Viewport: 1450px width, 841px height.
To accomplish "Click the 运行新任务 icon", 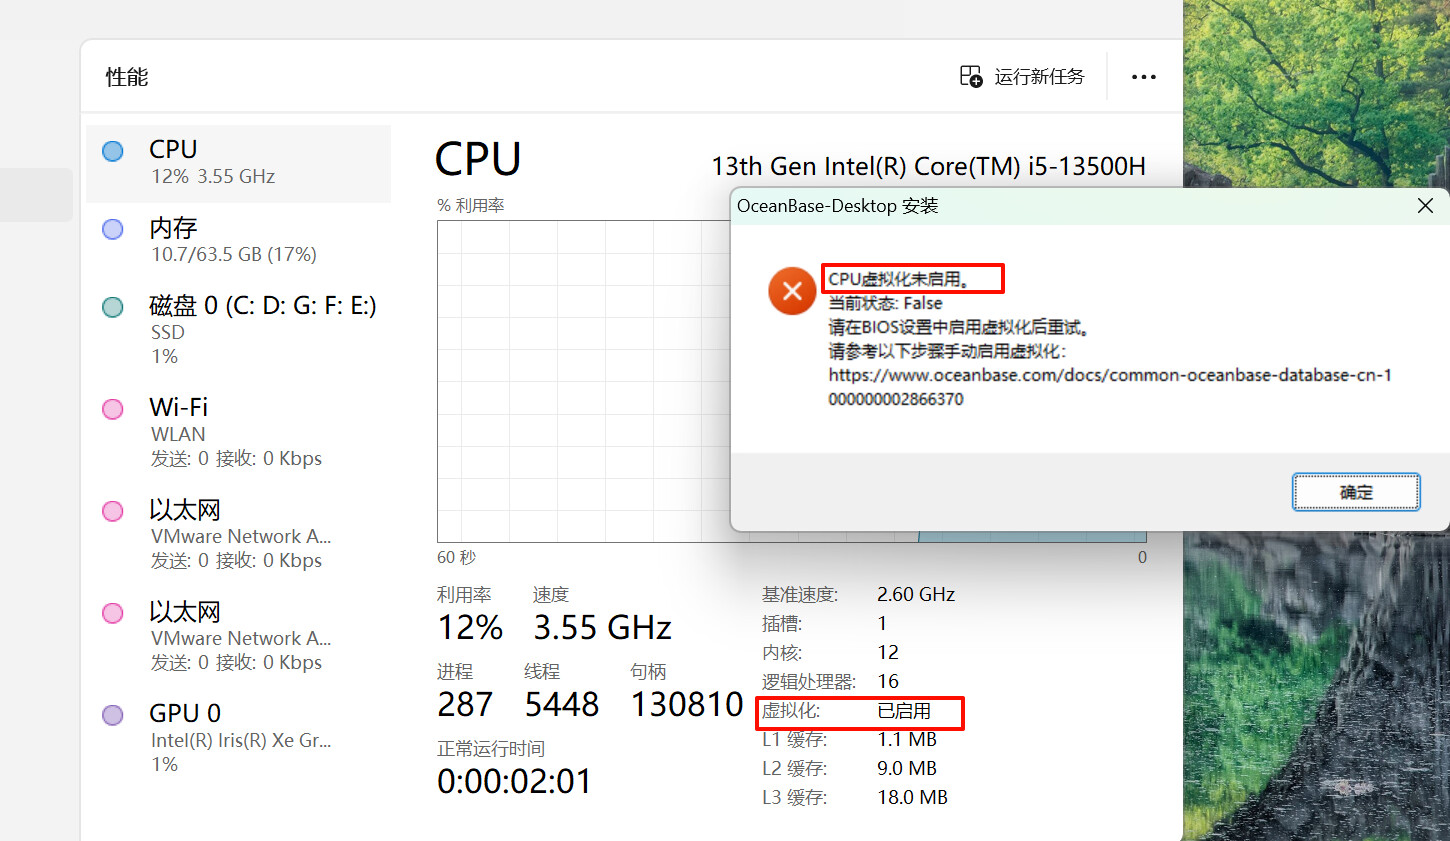I will pos(971,77).
